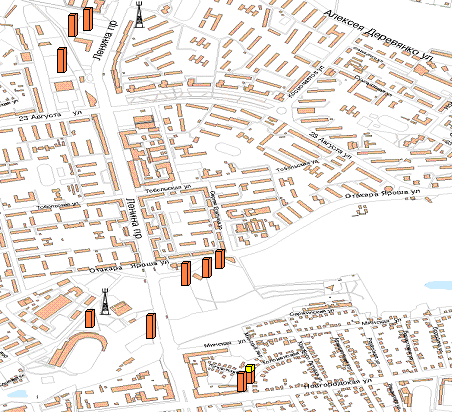Screen dimensions: 452x412
Task: Click the horizontal 23 Августа ул label west of Ленина пр
Action: 50,115
